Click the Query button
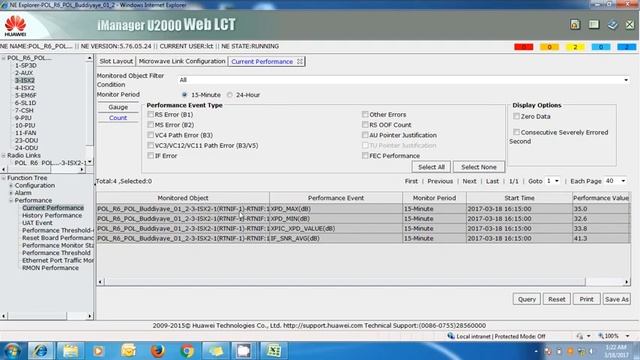Viewport: 640px width, 360px height. (527, 299)
